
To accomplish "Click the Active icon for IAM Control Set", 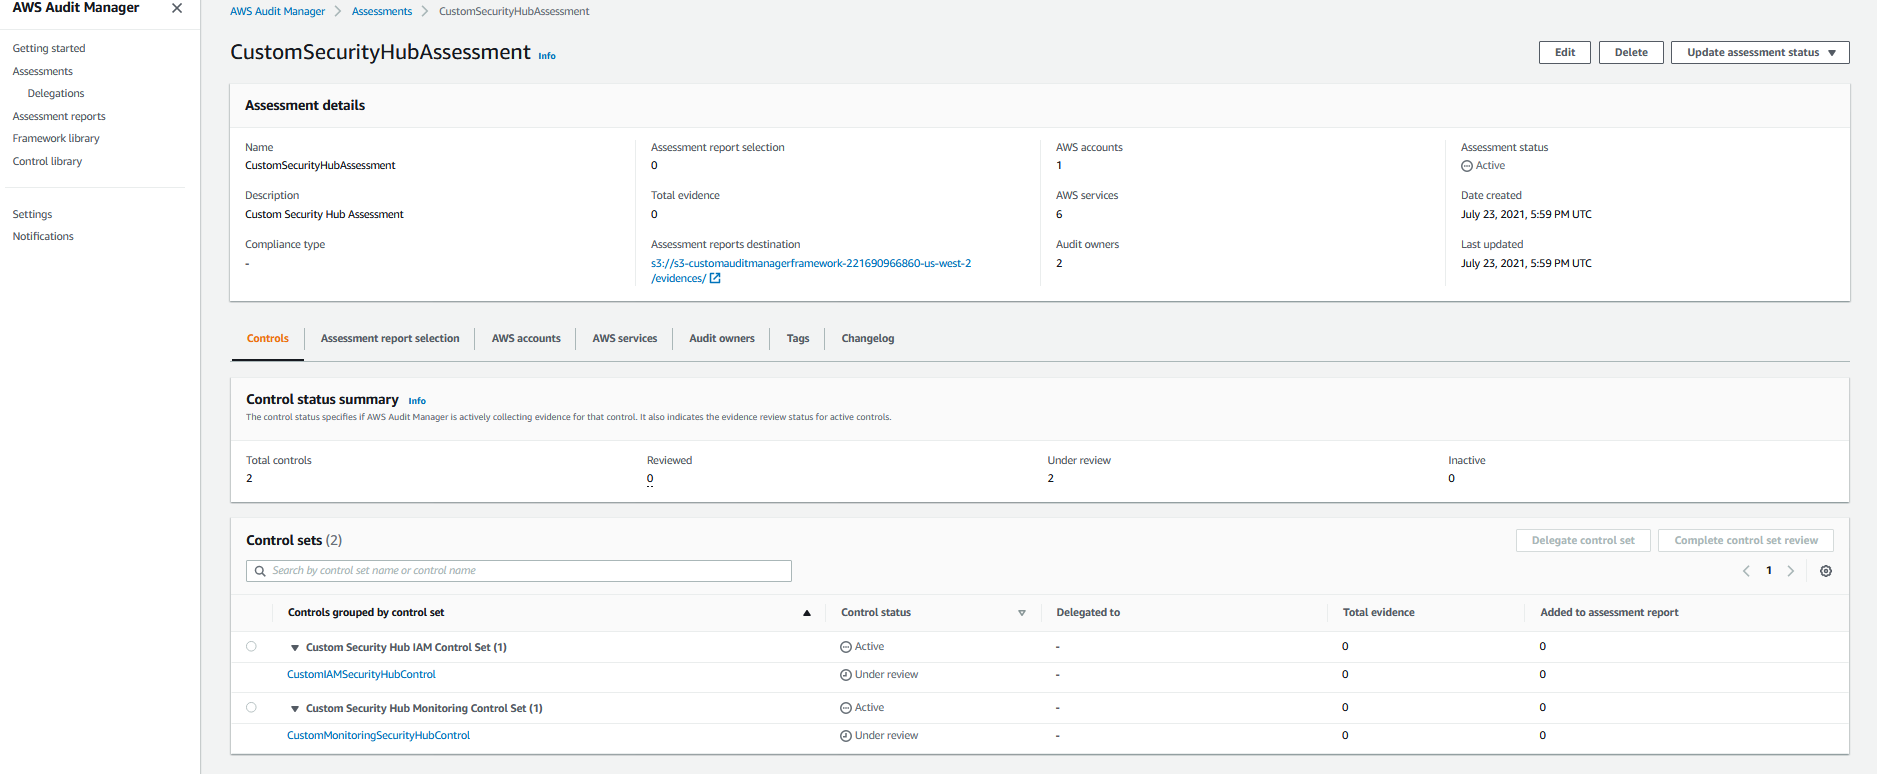I will pyautogui.click(x=846, y=647).
